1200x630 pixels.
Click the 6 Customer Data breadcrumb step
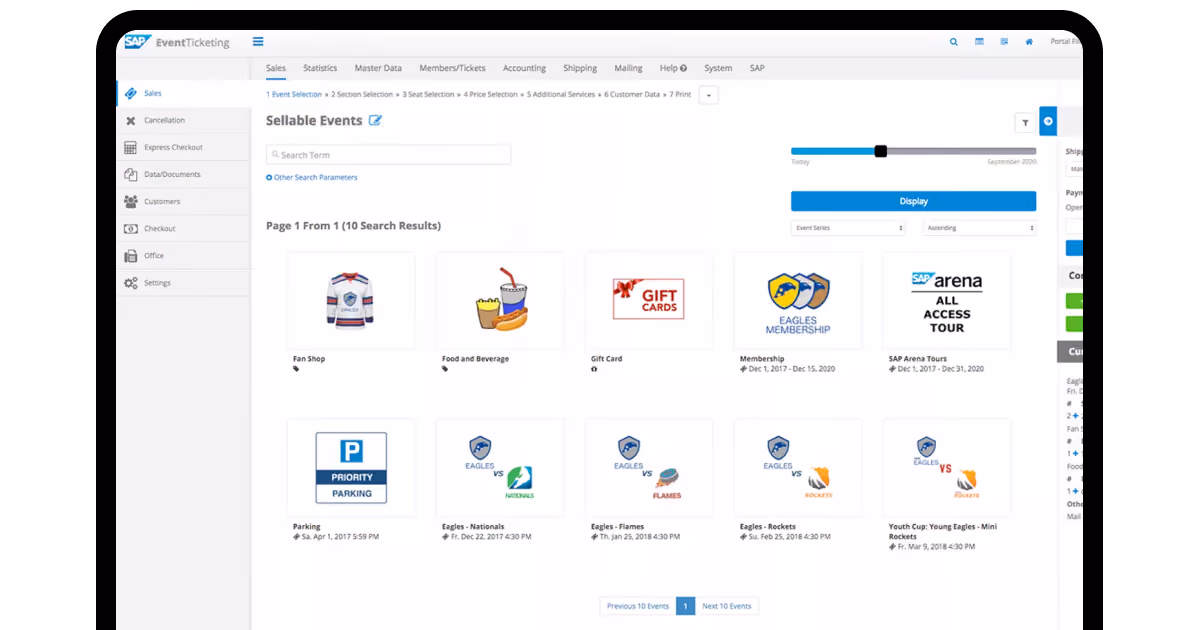coord(632,94)
